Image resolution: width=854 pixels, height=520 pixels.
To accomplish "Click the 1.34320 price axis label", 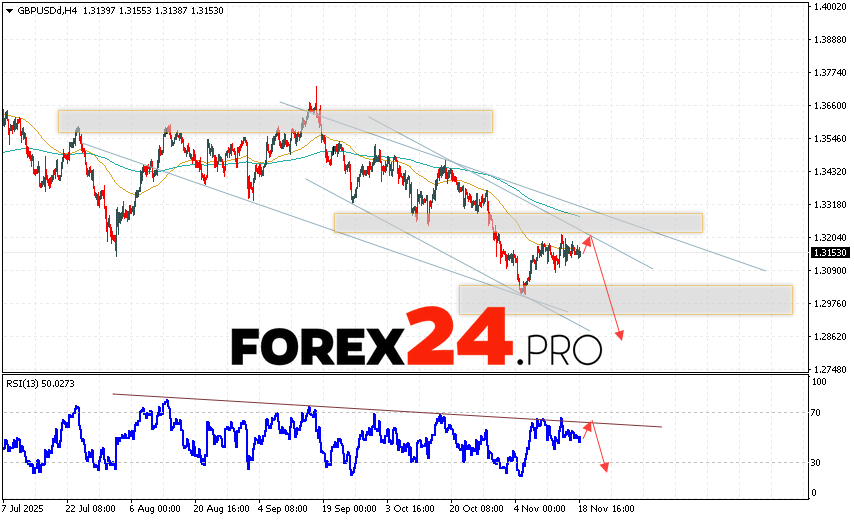I will (x=828, y=172).
